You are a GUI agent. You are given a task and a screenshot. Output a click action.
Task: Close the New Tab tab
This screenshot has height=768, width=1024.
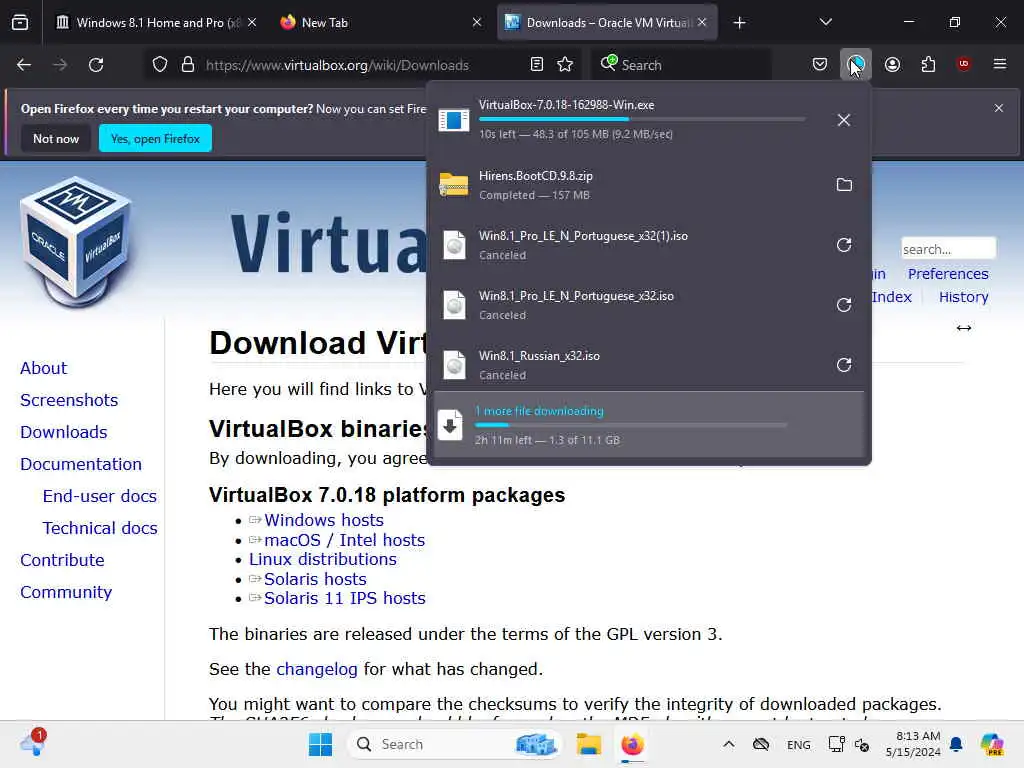point(477,22)
